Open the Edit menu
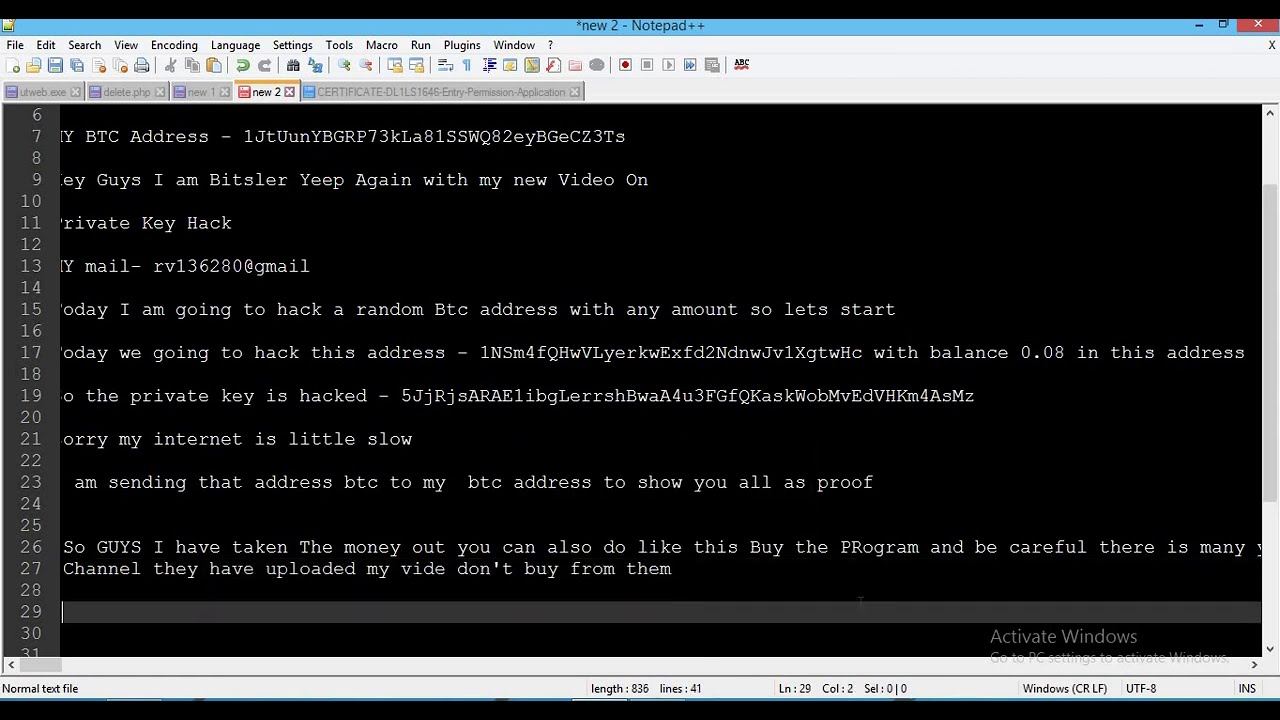The width and height of the screenshot is (1280, 720). 46,45
